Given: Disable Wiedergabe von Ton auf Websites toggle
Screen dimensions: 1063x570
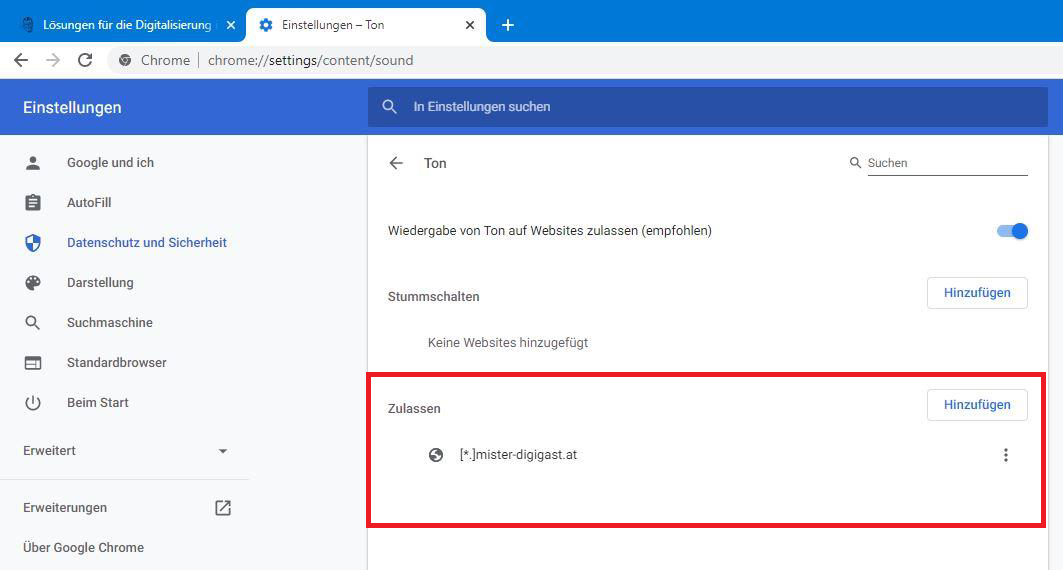Looking at the screenshot, I should point(1012,231).
